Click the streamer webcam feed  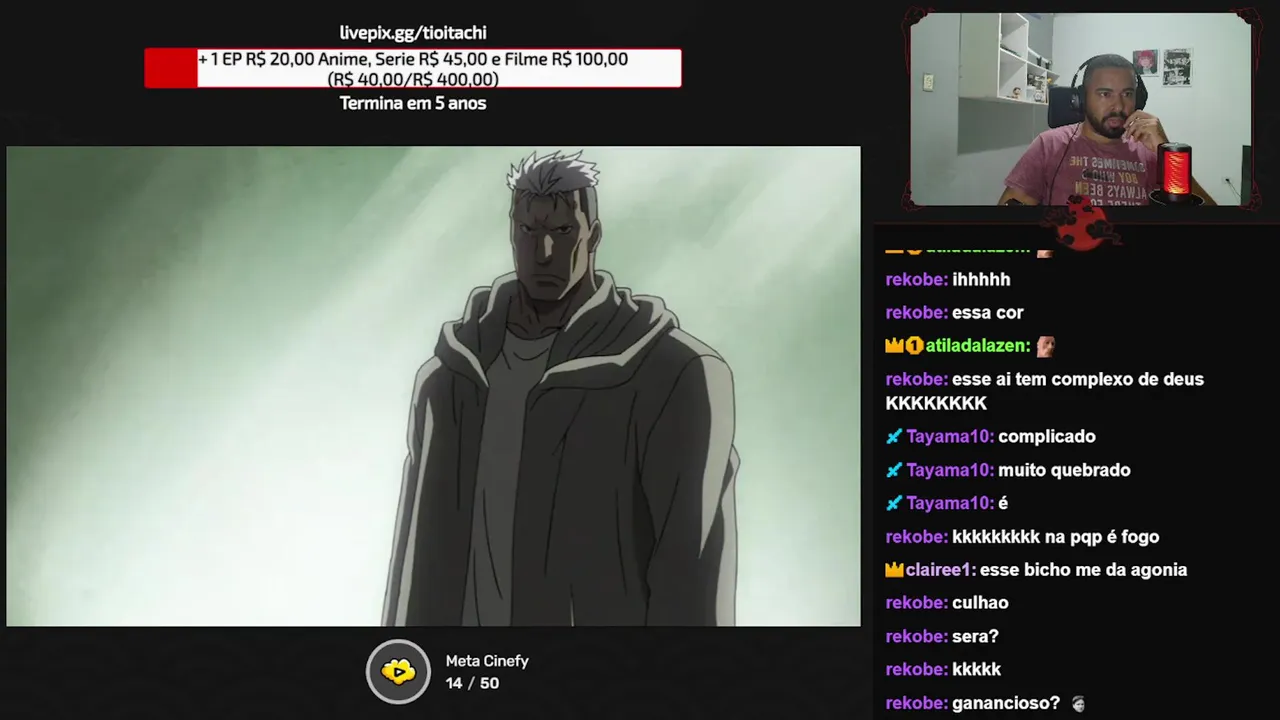tap(1080, 110)
